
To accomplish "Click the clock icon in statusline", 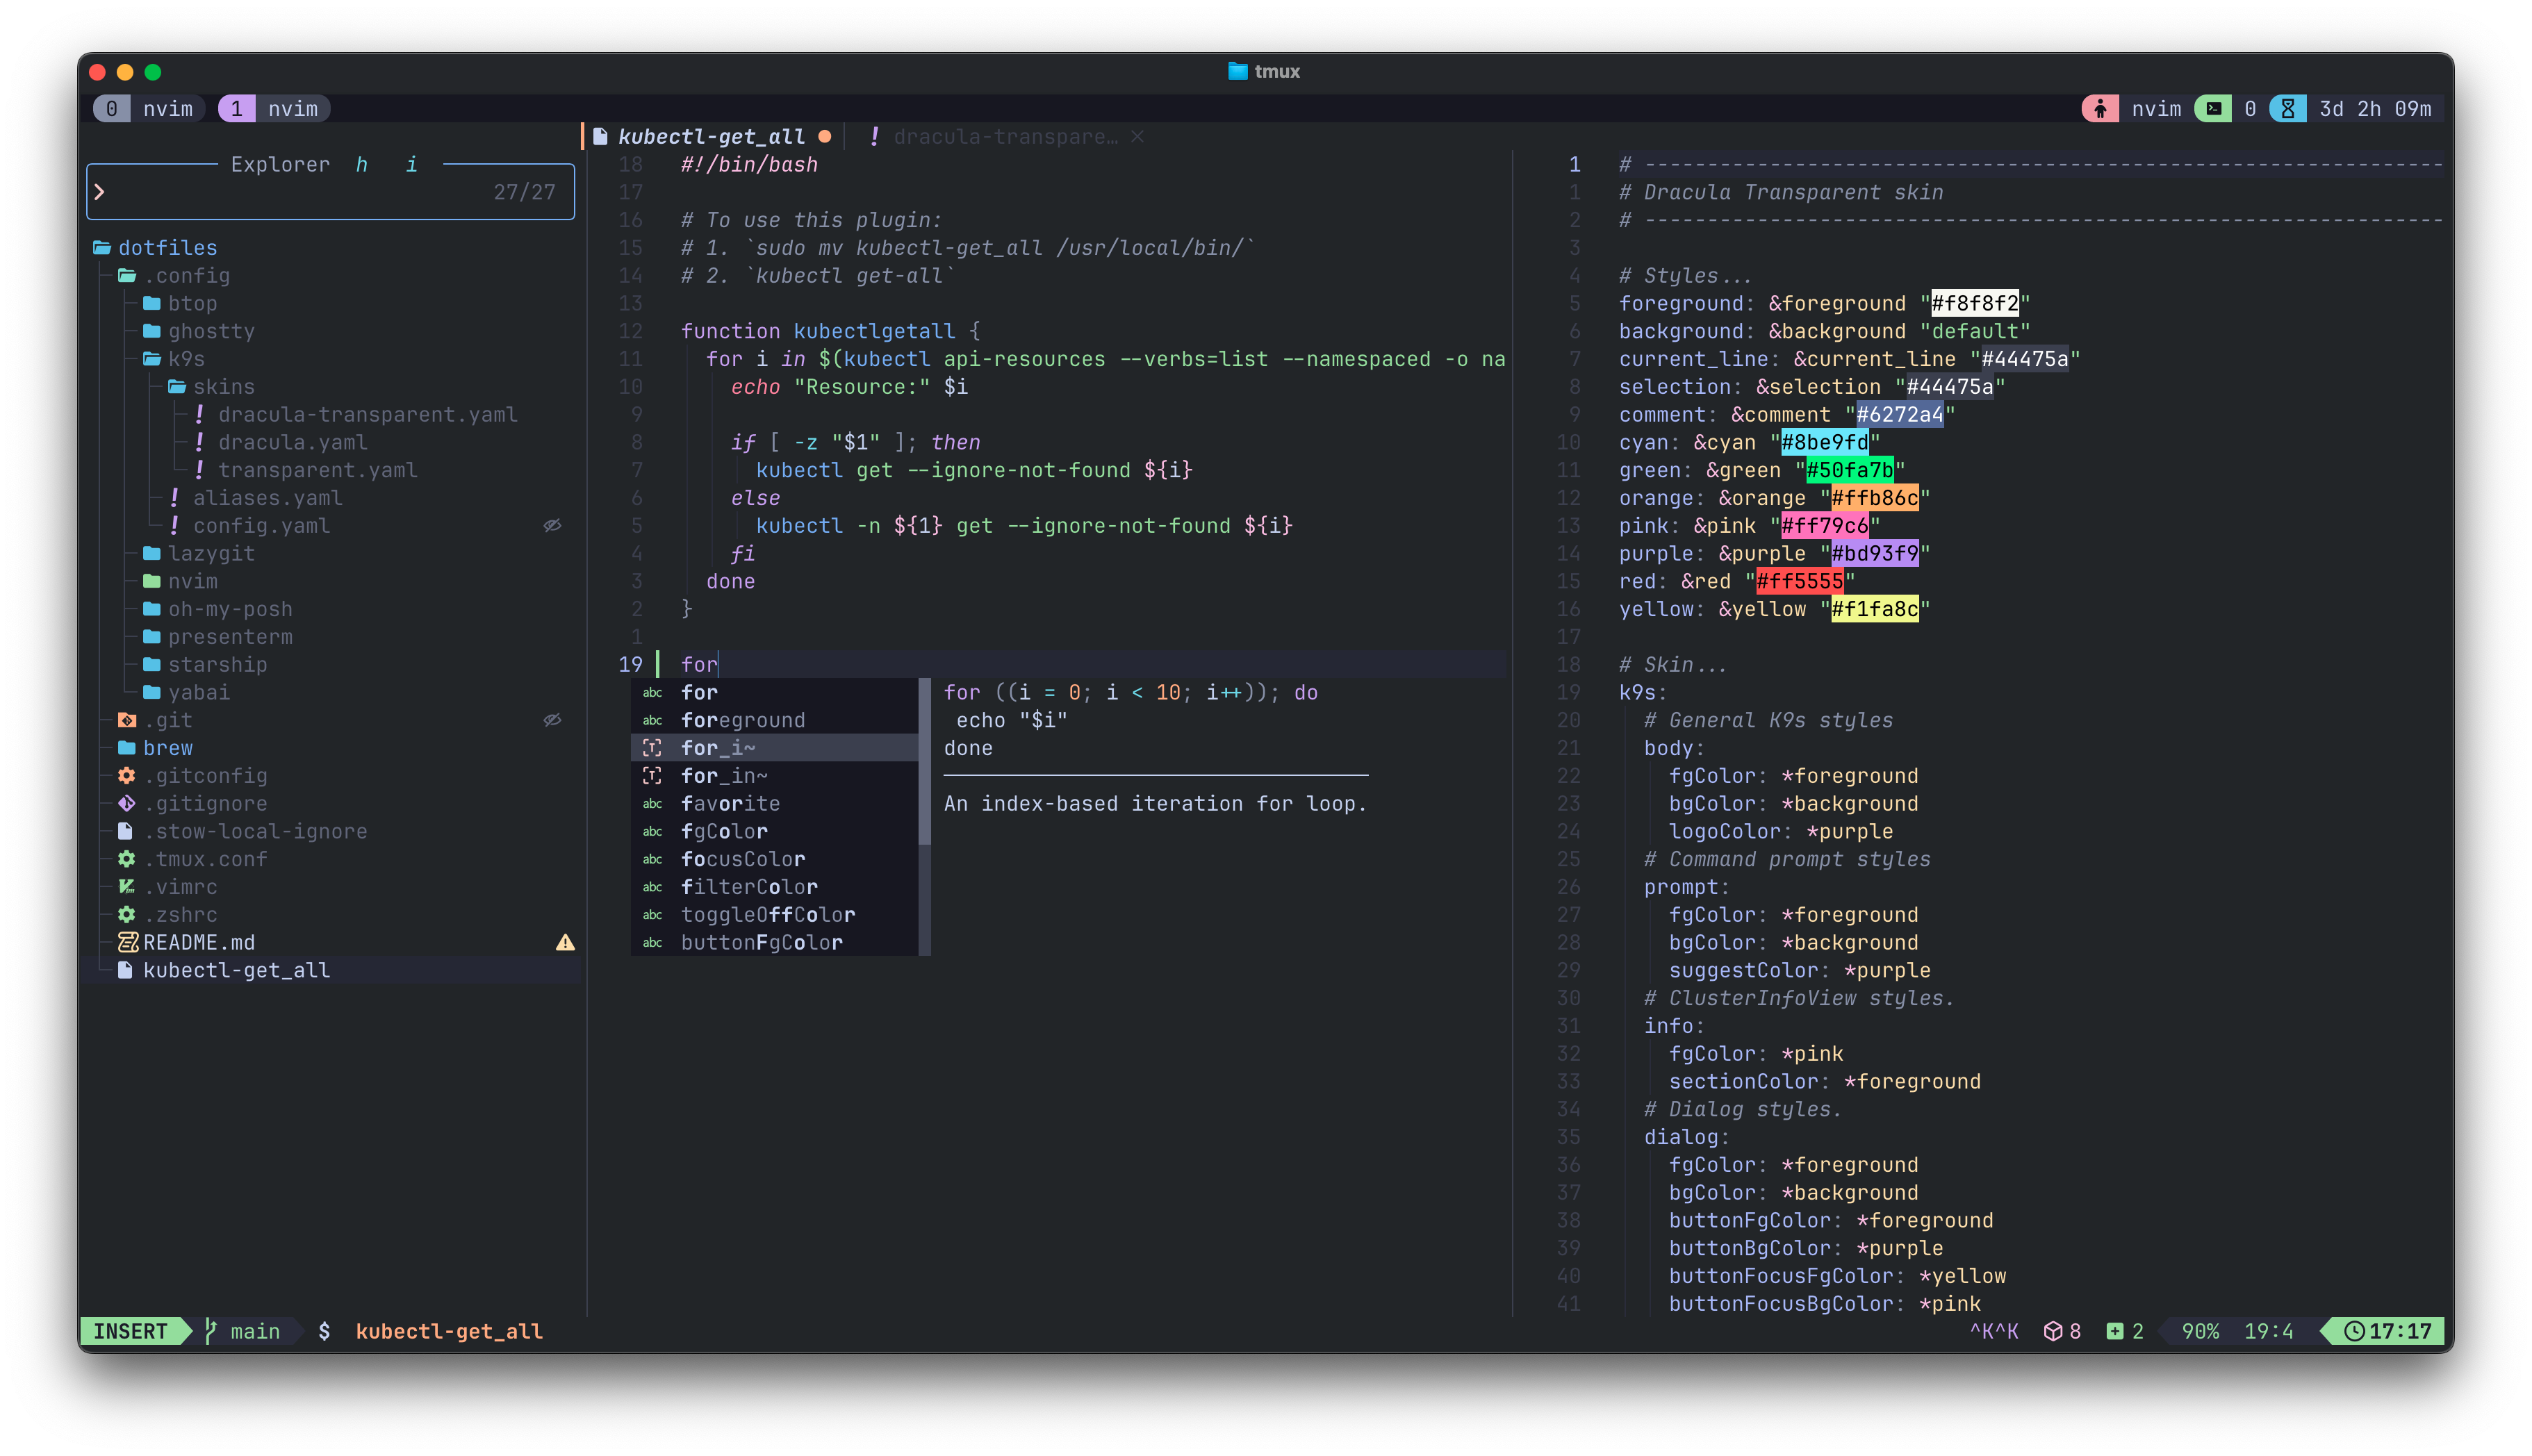I will (x=2354, y=1331).
